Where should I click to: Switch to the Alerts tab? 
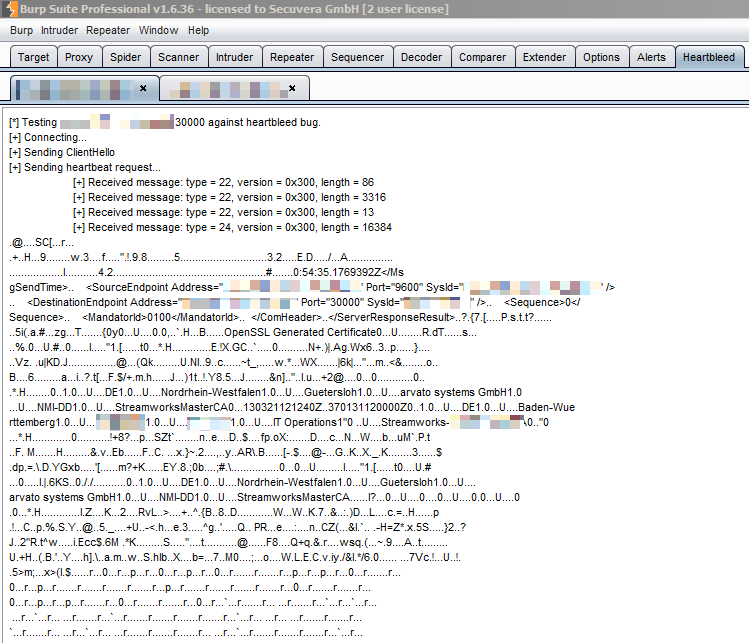coord(651,57)
